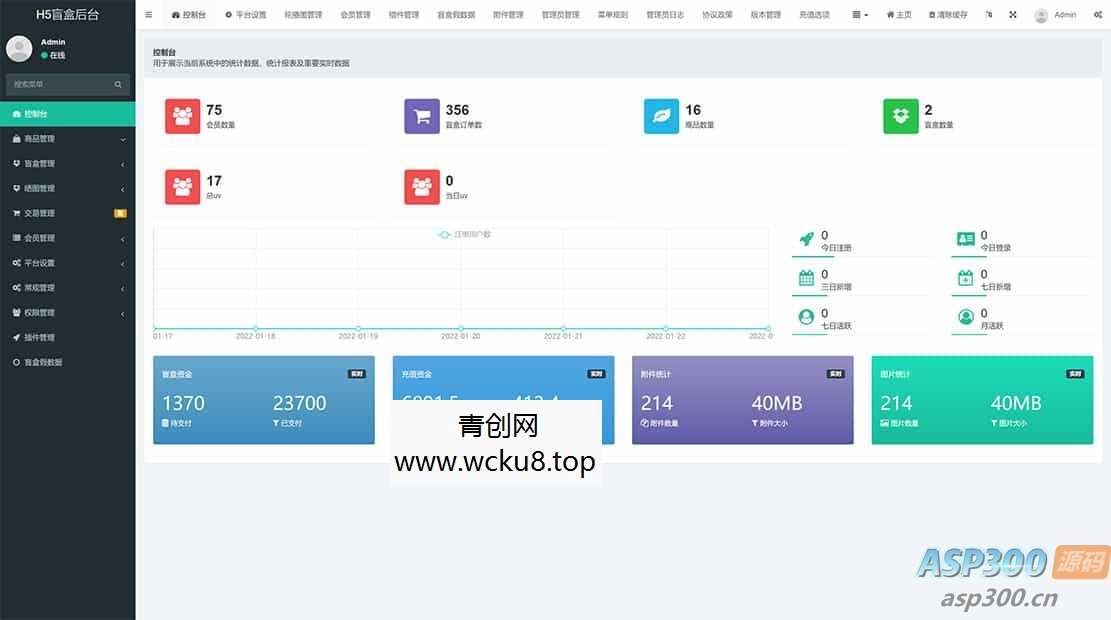This screenshot has width=1111, height=620.
Task: Open the list dropdown next to 充值选项
Action: pos(858,14)
